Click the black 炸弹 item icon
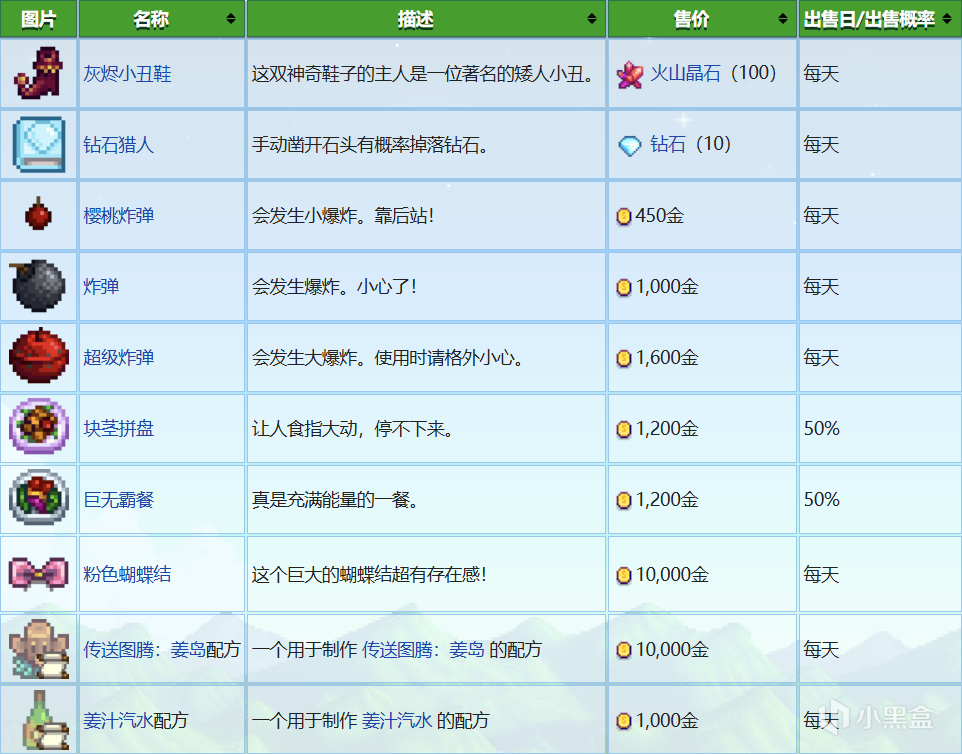 click(37, 286)
